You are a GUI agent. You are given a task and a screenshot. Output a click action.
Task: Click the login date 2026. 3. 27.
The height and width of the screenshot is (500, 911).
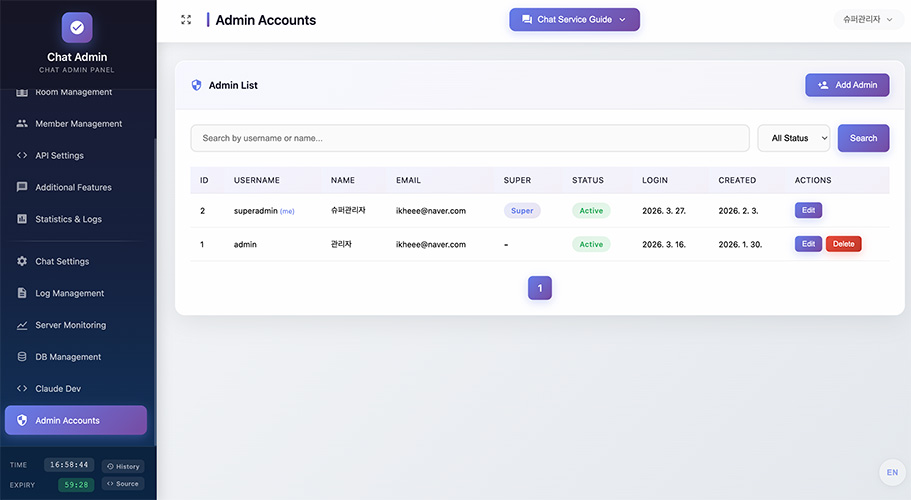click(664, 211)
